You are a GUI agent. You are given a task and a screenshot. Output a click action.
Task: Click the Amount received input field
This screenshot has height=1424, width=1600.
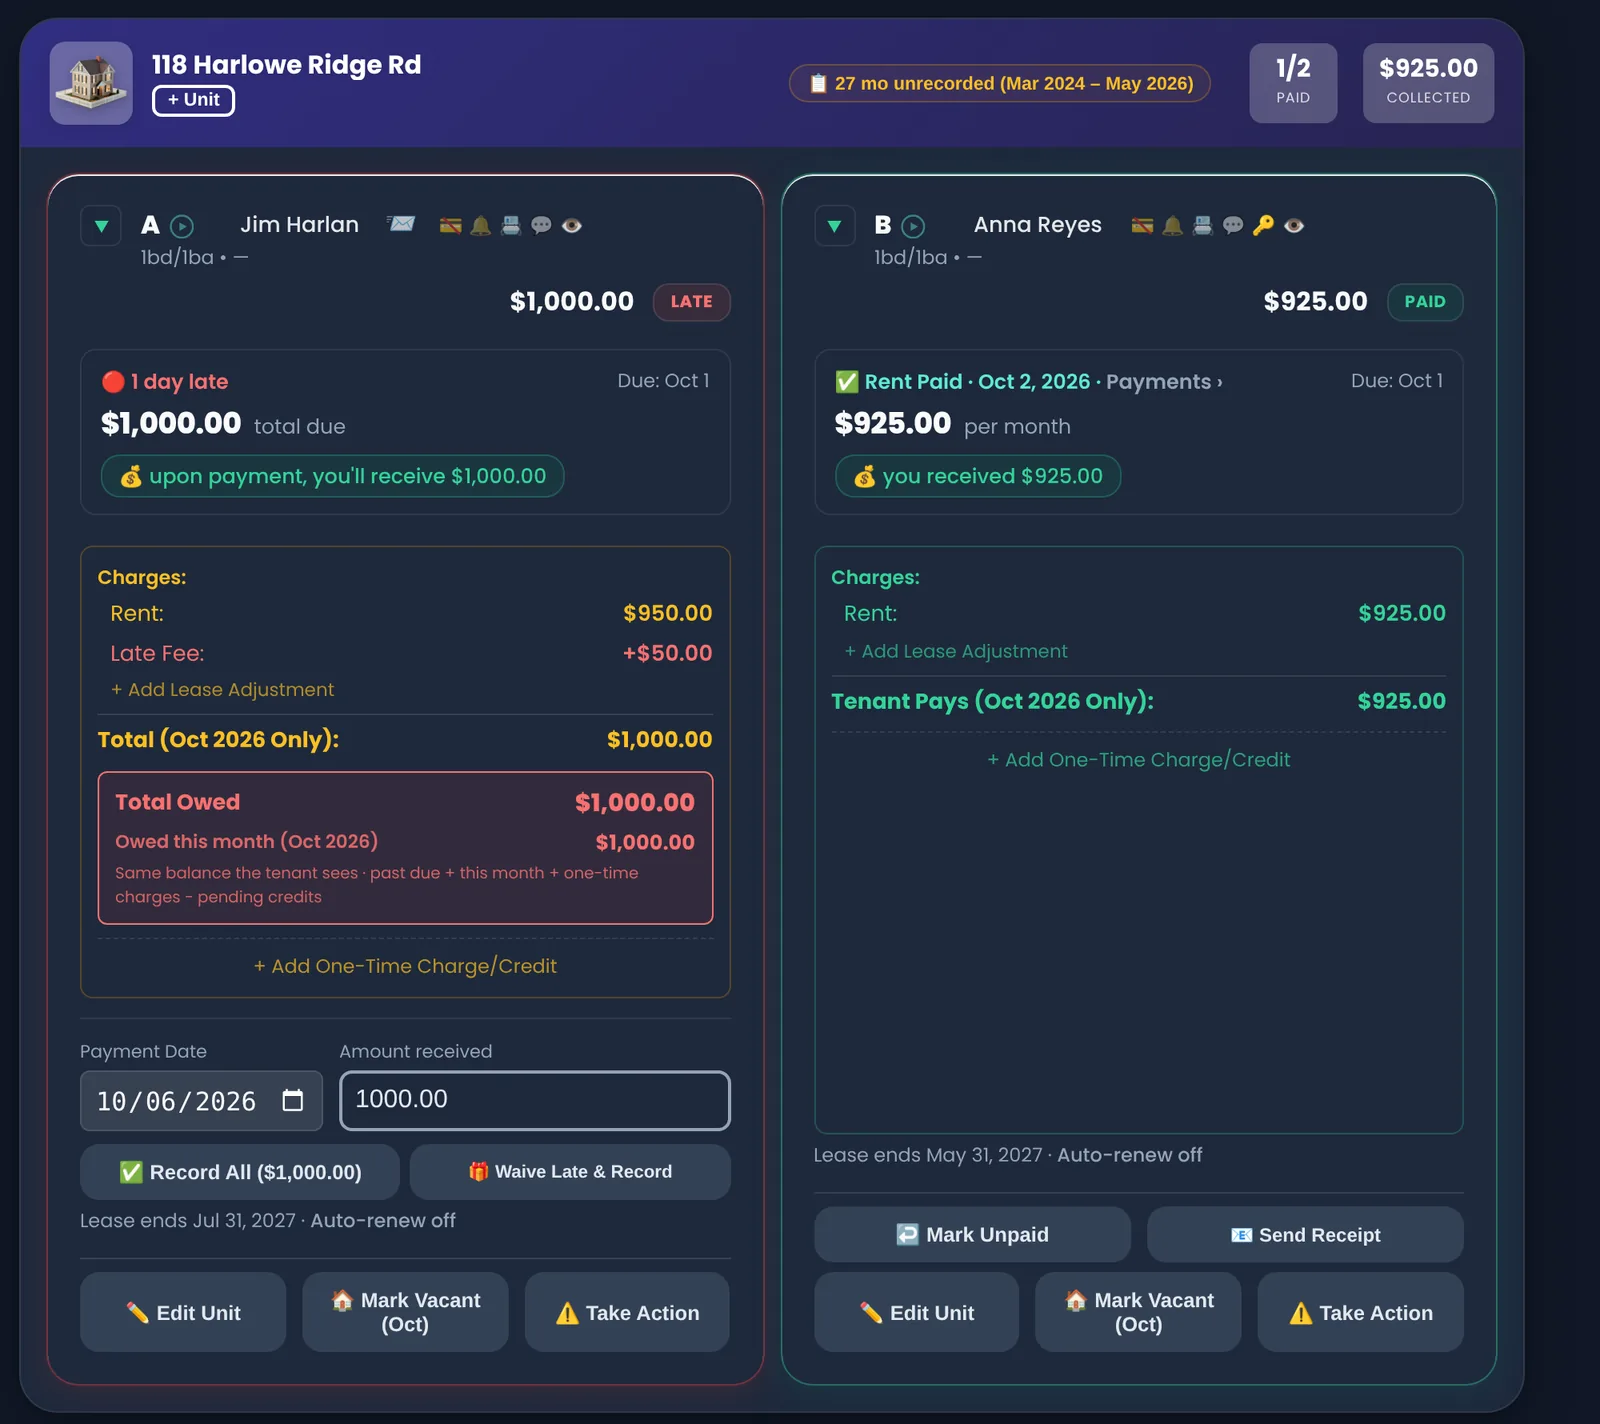click(x=535, y=1101)
